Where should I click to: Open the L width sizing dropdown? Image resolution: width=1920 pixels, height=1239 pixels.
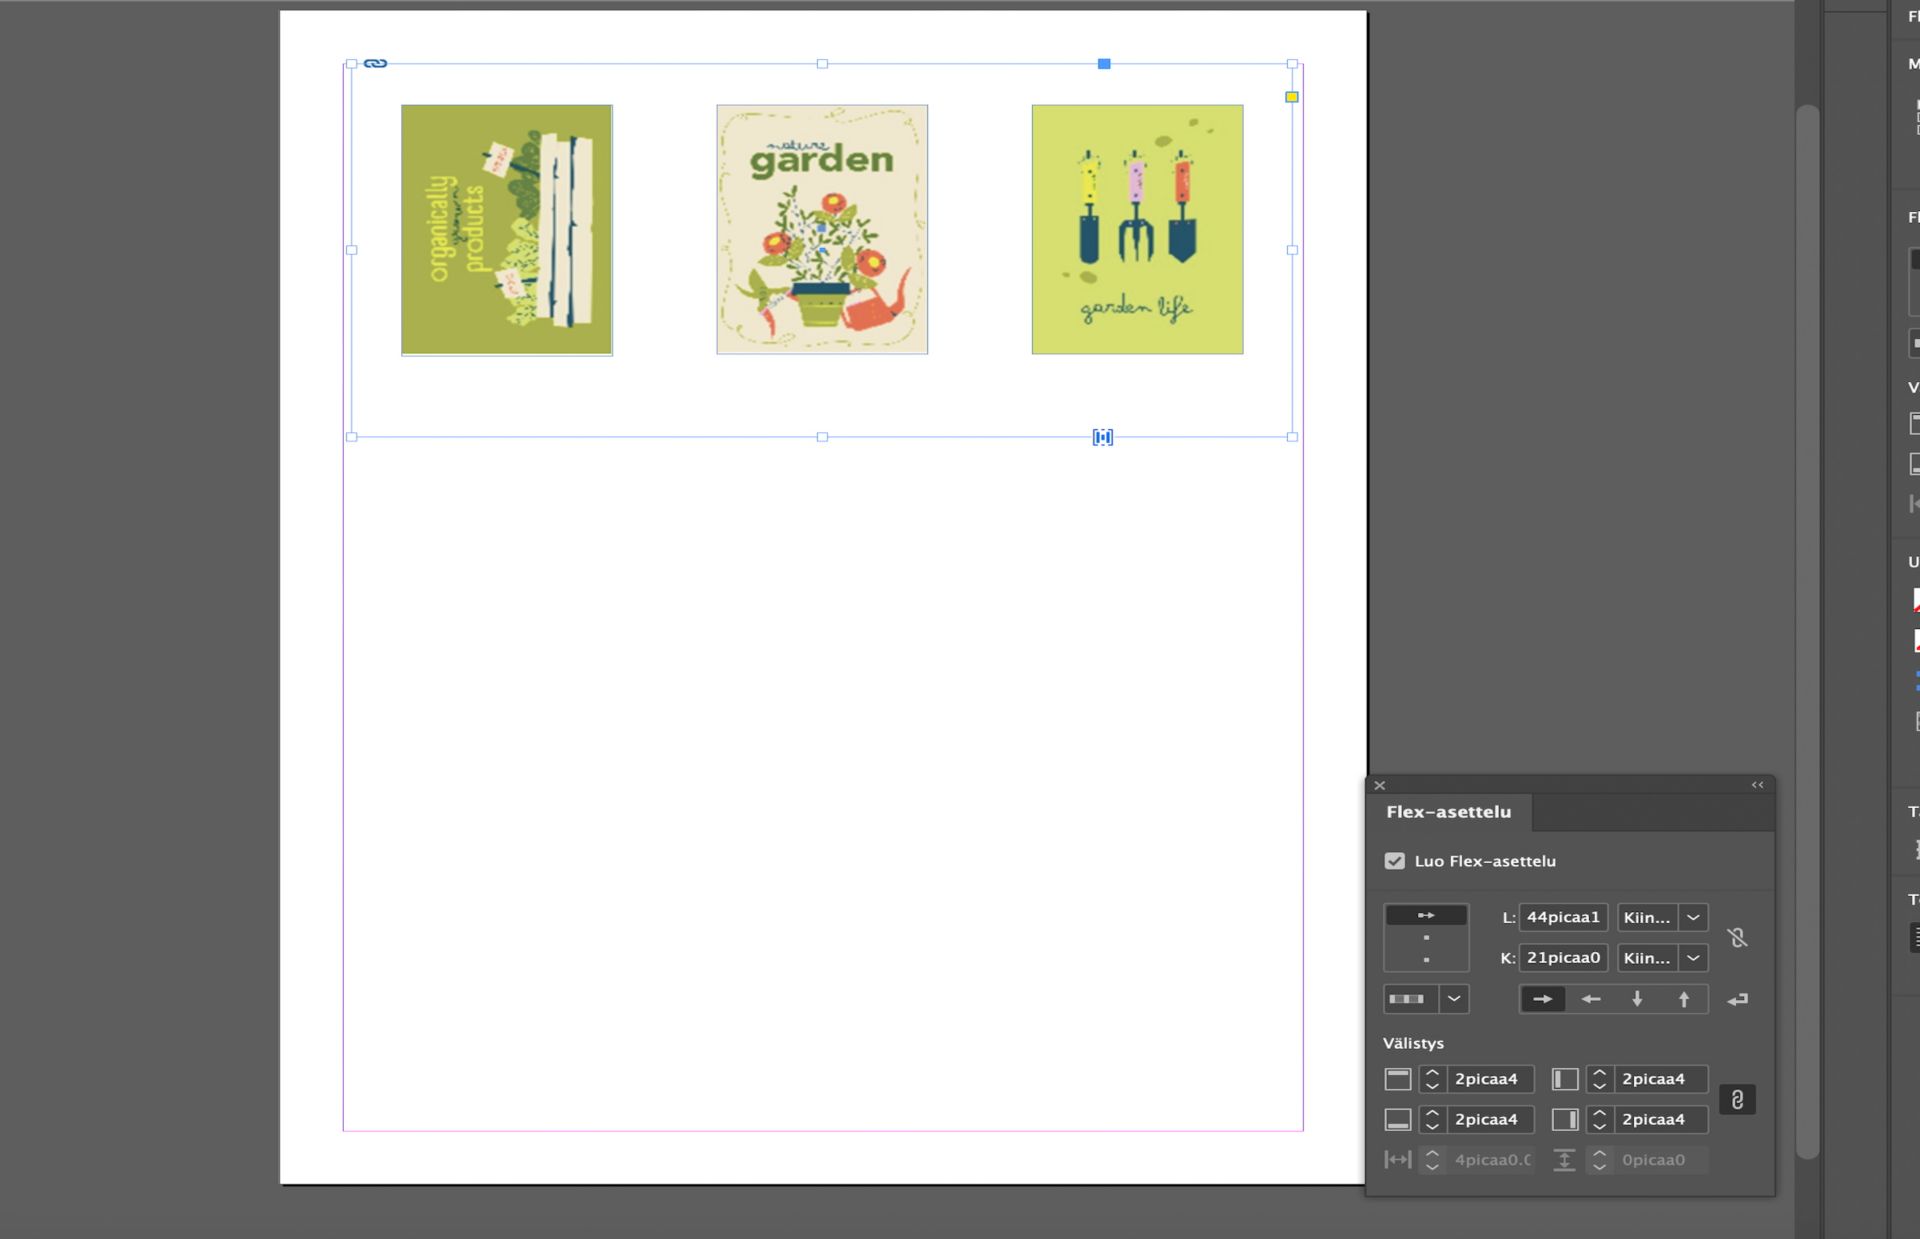coord(1693,917)
